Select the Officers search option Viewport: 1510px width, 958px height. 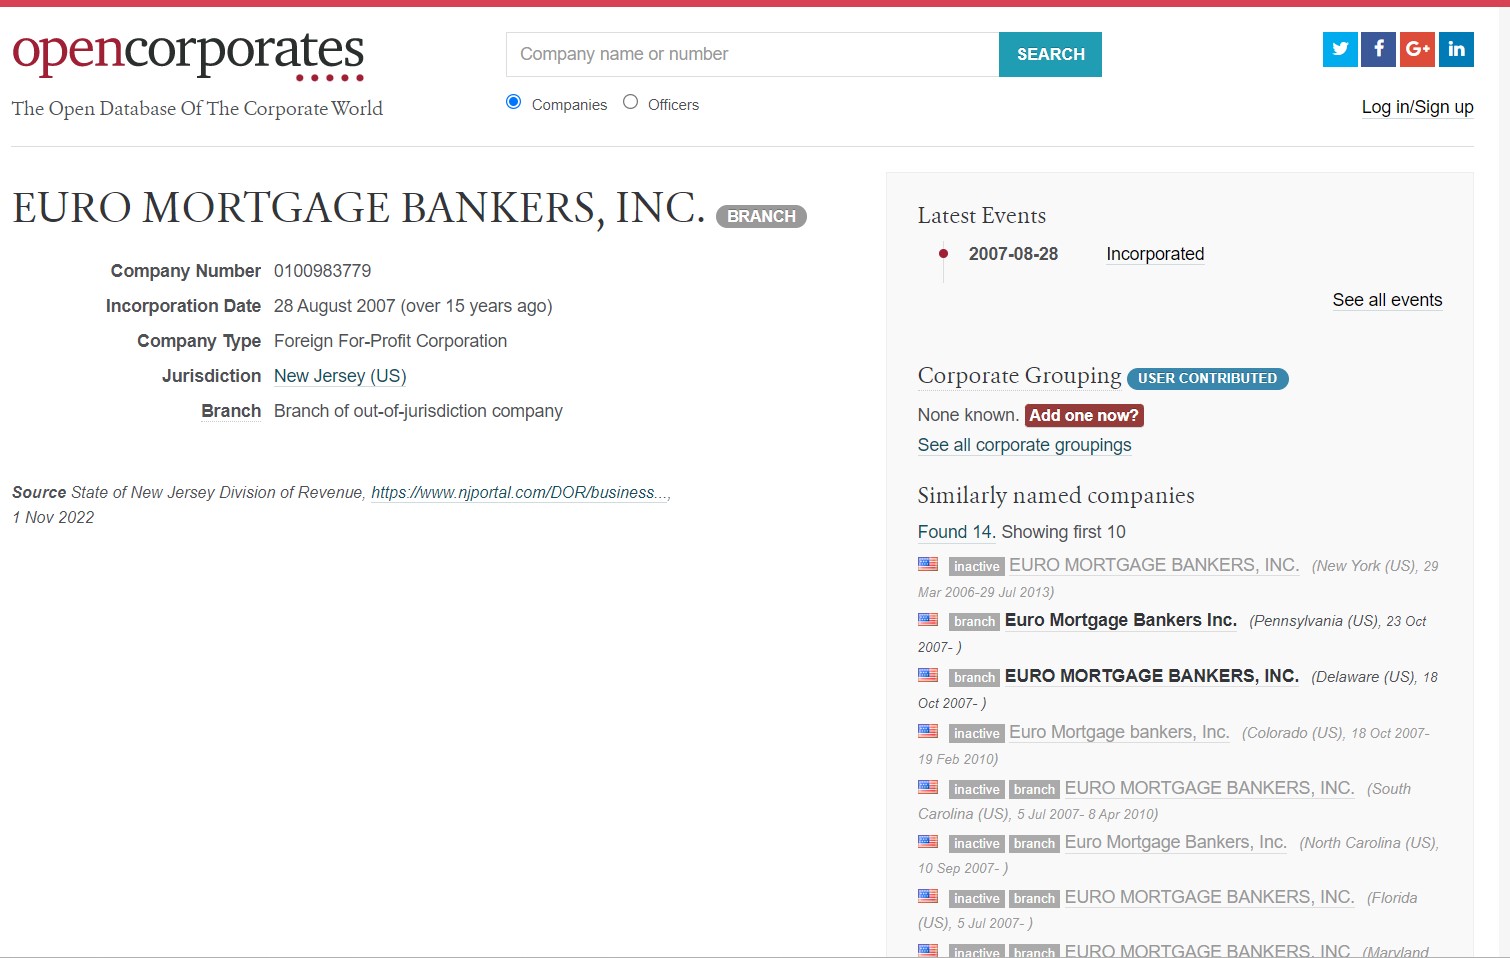point(630,102)
